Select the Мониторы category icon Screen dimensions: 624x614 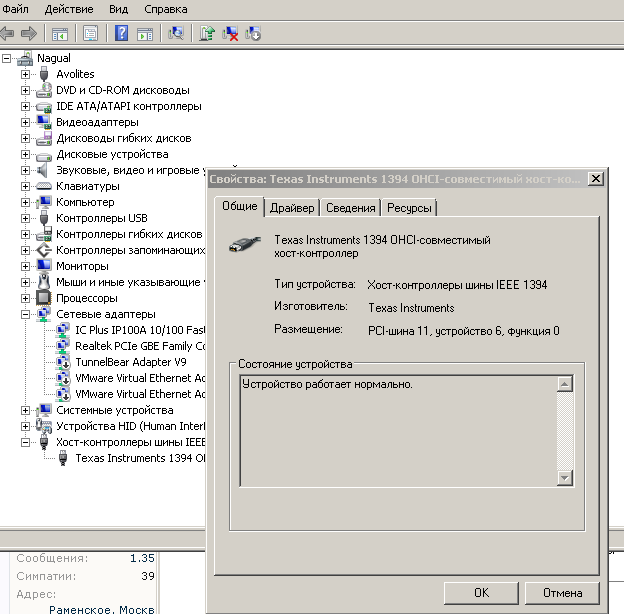[44, 265]
